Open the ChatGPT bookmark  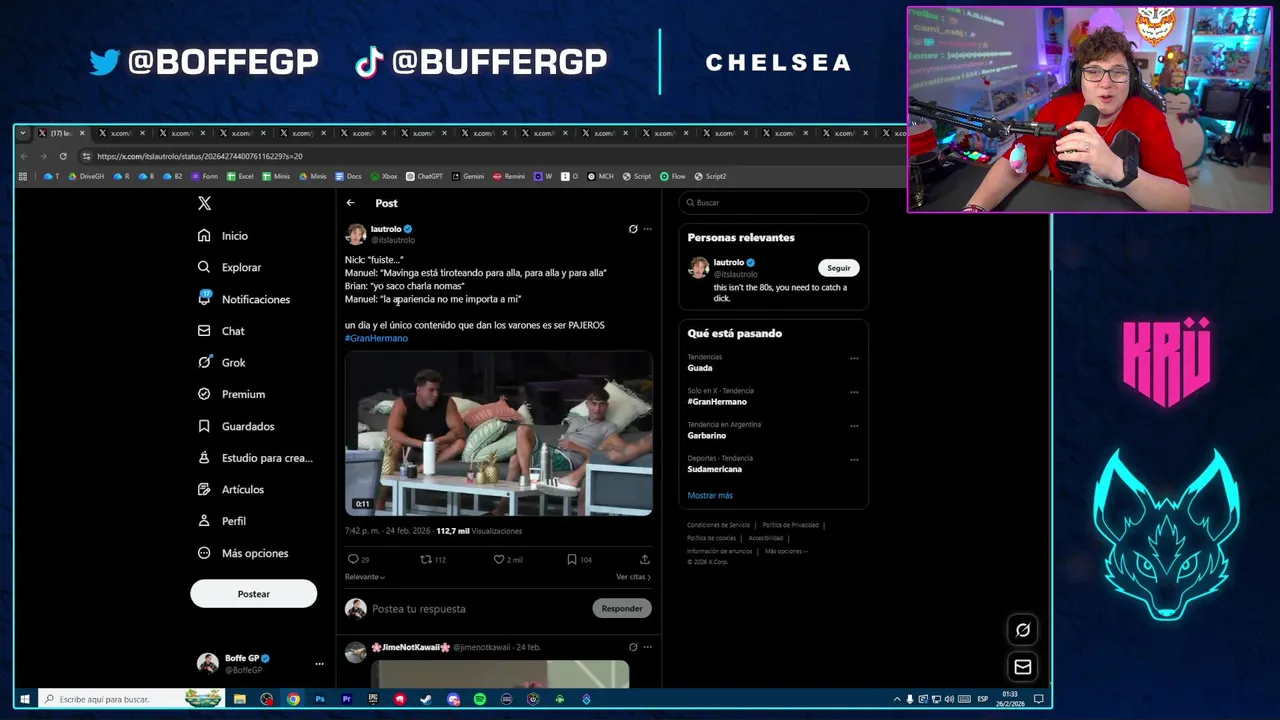(x=425, y=176)
